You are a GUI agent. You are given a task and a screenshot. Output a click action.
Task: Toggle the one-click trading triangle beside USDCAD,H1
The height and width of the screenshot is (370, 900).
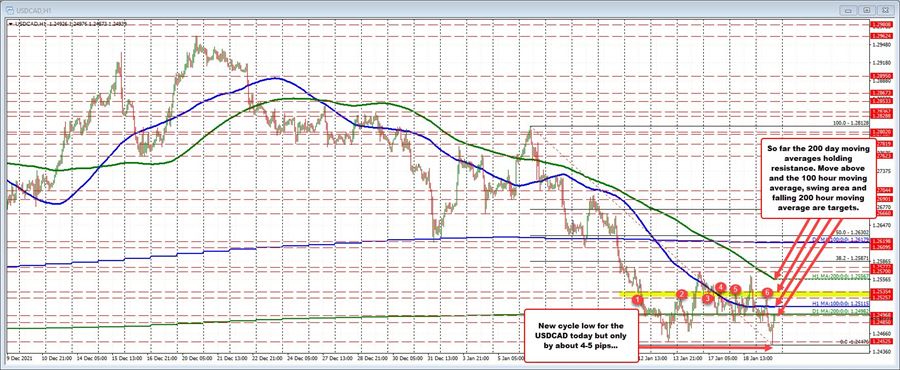[x=11, y=24]
